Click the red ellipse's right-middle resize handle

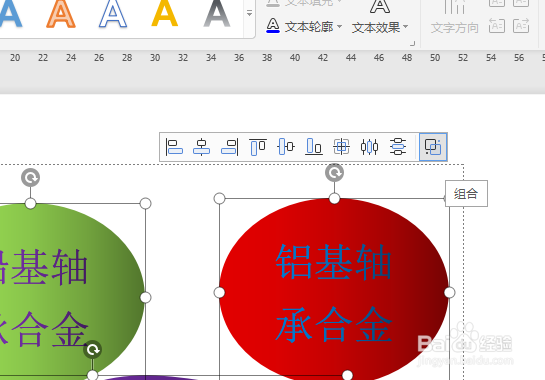click(449, 292)
